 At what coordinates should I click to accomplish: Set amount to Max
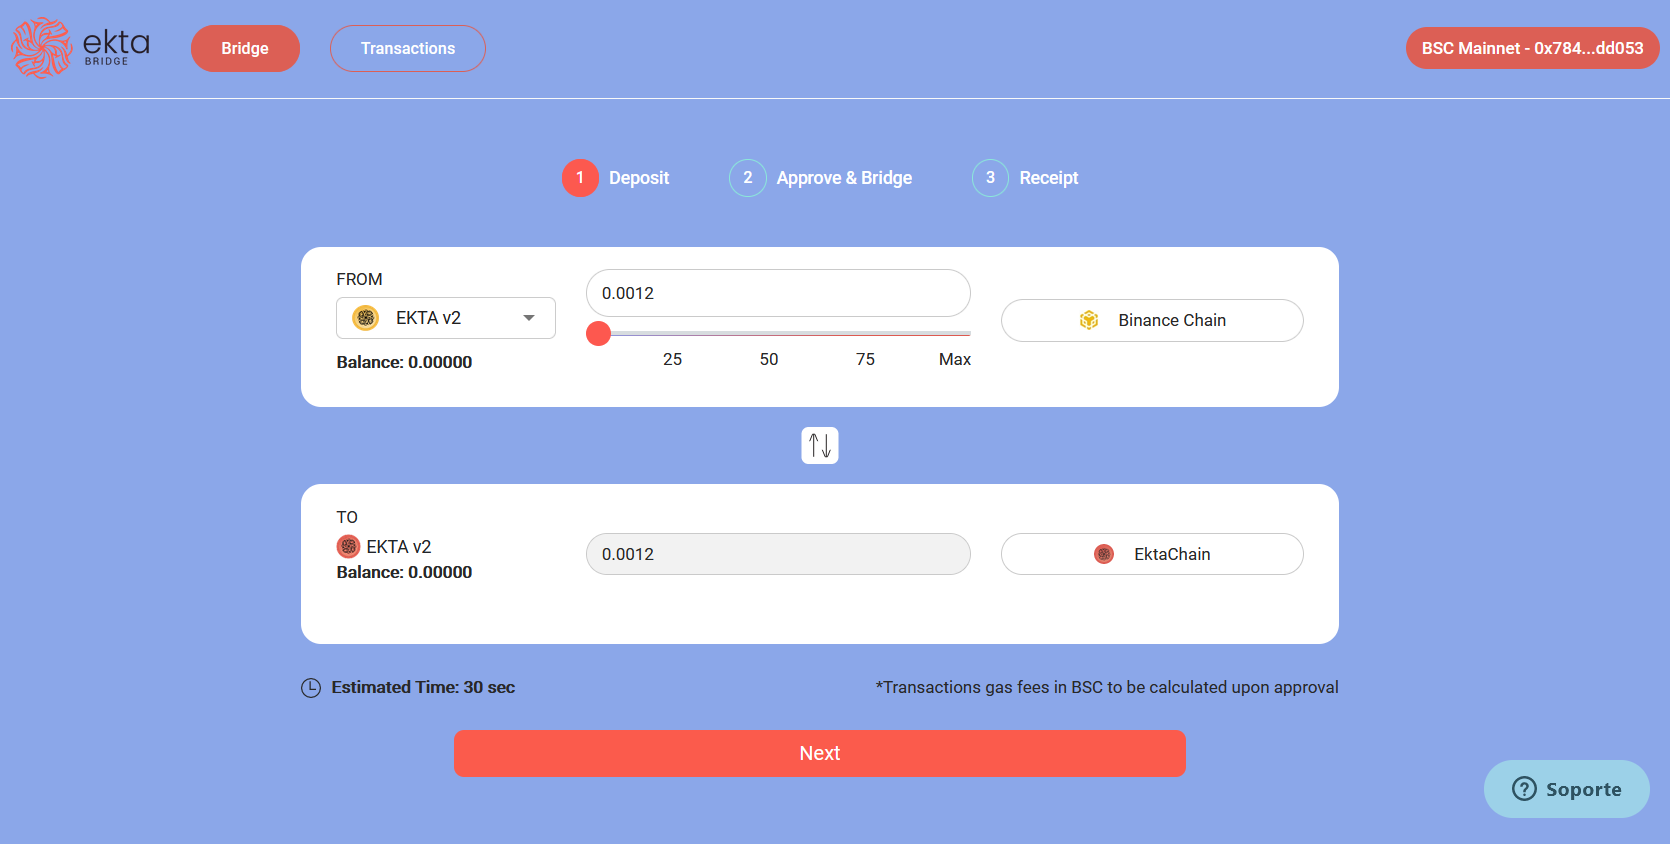[955, 359]
